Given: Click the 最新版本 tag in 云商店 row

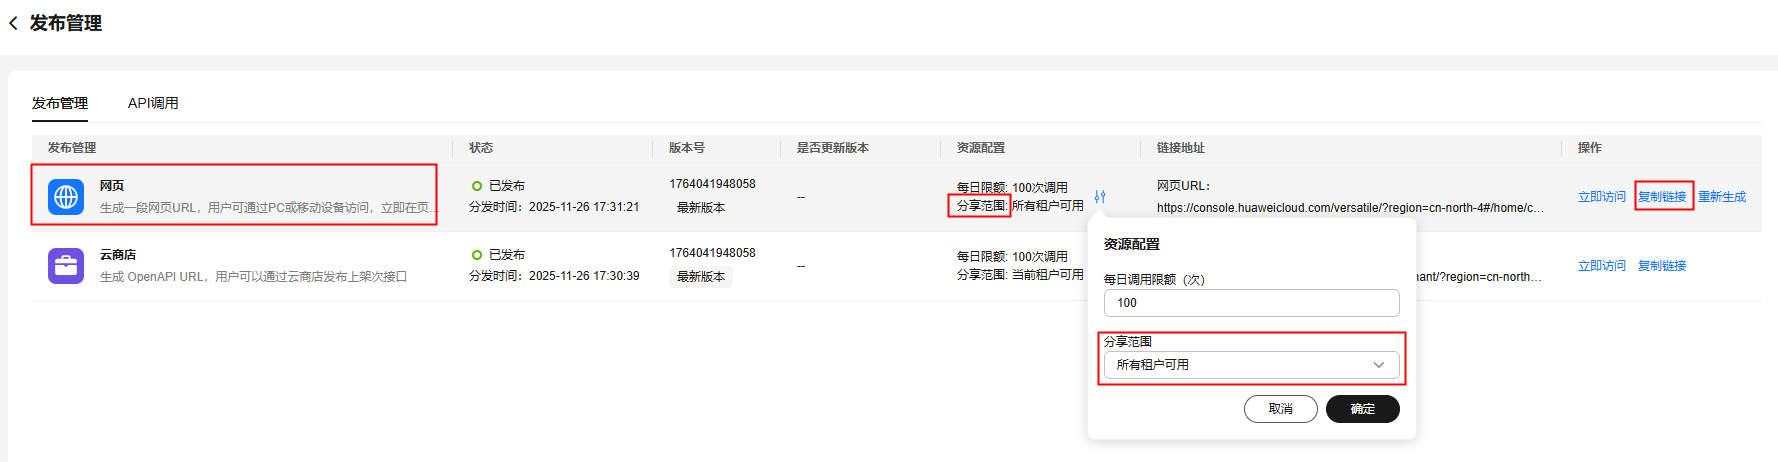Looking at the screenshot, I should pyautogui.click(x=701, y=277).
